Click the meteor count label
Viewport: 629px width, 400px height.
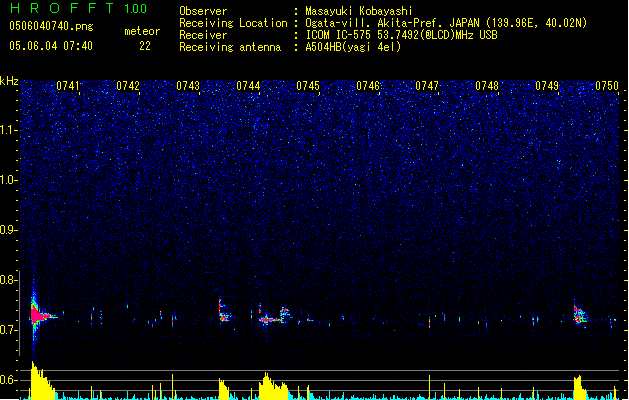pyautogui.click(x=142, y=31)
